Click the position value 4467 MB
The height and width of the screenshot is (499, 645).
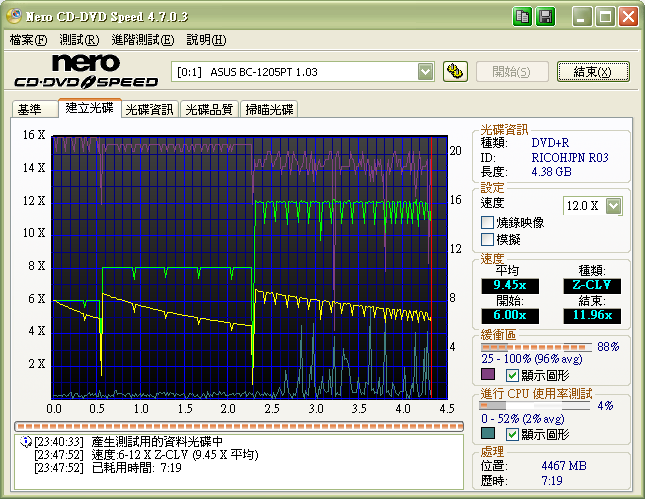pos(564,466)
